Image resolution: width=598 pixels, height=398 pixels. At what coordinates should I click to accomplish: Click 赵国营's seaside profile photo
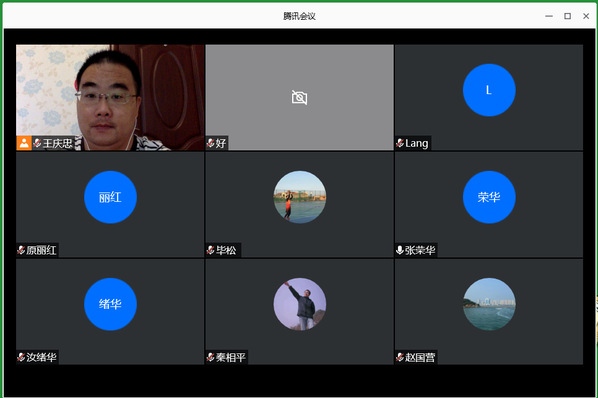tap(489, 304)
